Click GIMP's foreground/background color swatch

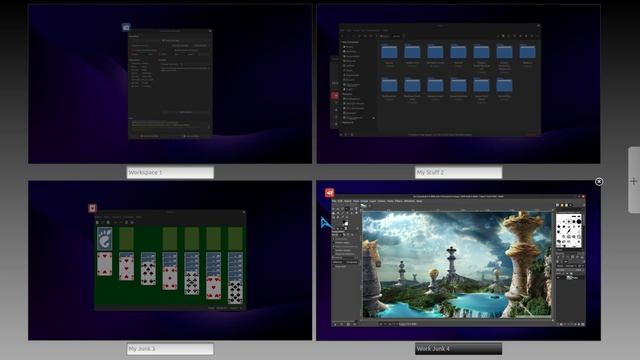(x=345, y=223)
